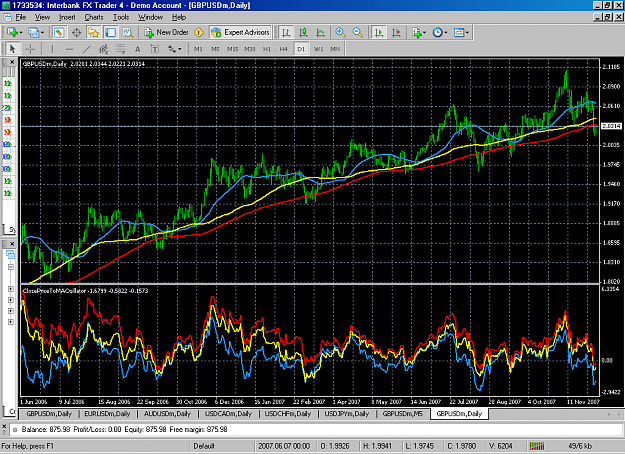This screenshot has height=454, width=625.
Task: Switch chart to bar chart type
Action: pos(286,33)
